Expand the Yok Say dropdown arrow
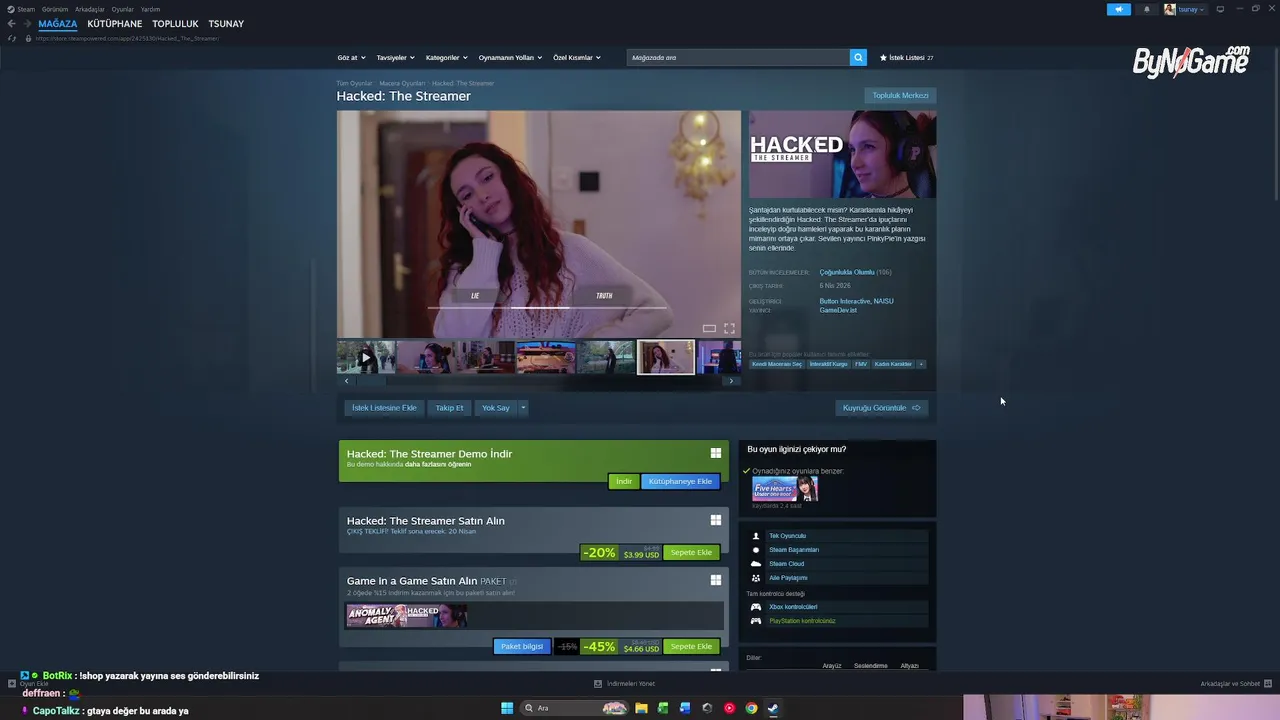This screenshot has height=720, width=1280. 522,408
